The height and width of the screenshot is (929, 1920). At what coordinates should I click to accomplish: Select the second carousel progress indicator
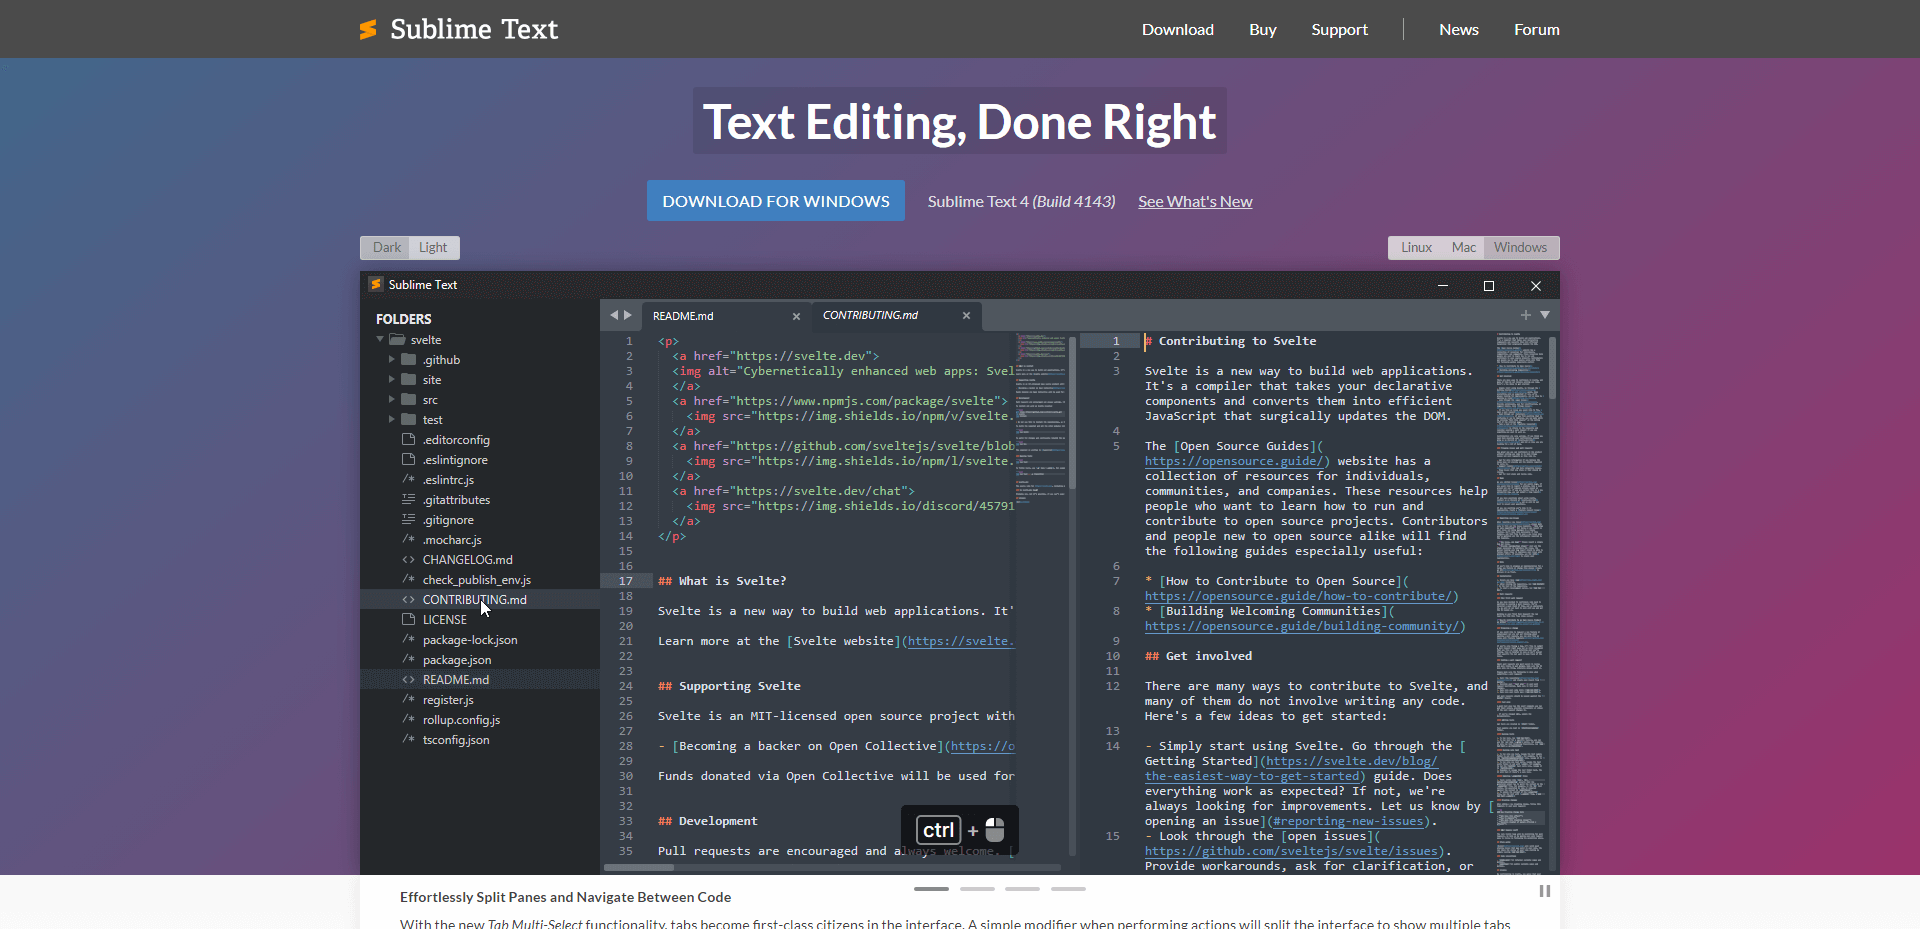(x=977, y=889)
